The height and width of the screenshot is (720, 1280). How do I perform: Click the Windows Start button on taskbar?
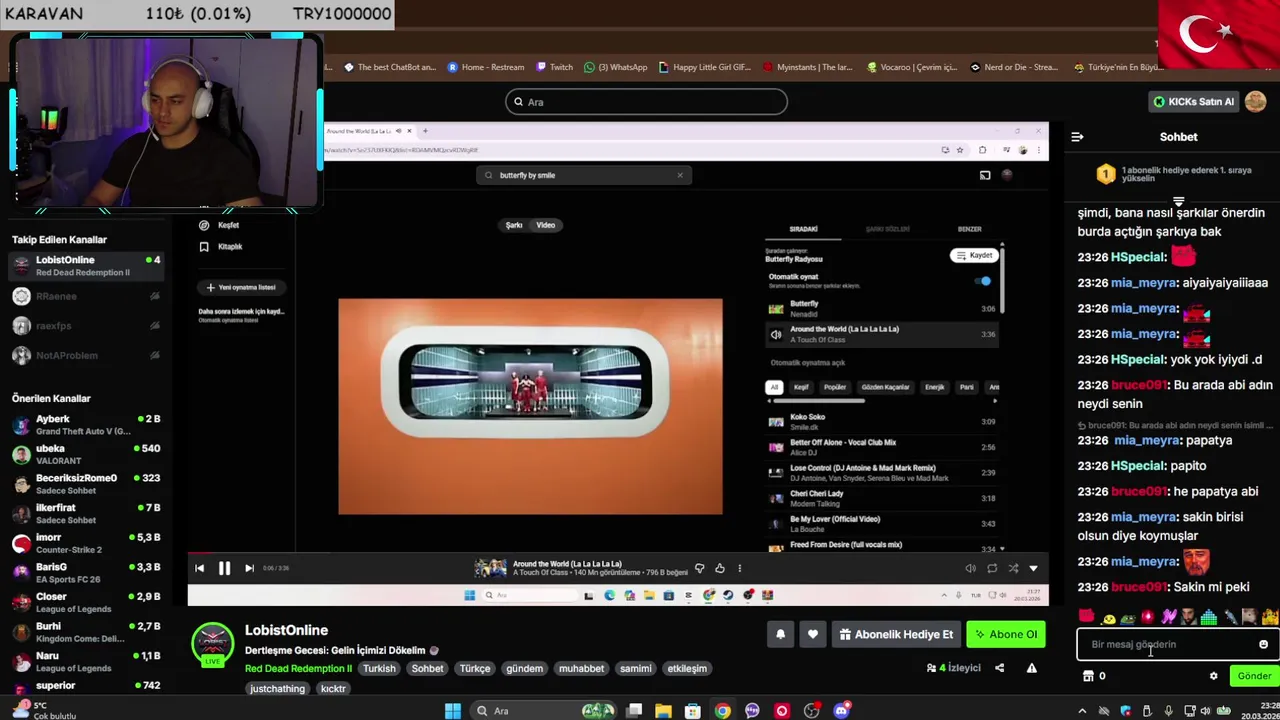453,711
